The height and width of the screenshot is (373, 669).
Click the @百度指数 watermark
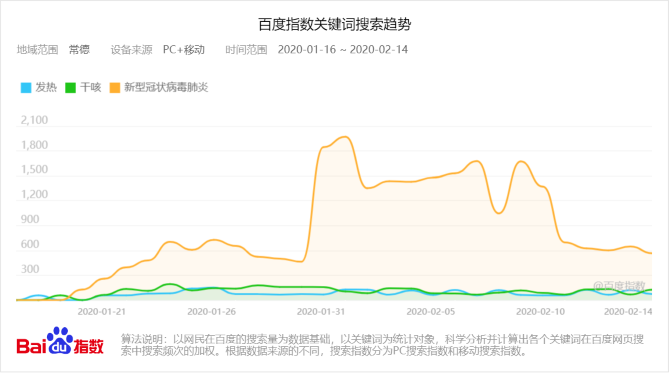[619, 286]
